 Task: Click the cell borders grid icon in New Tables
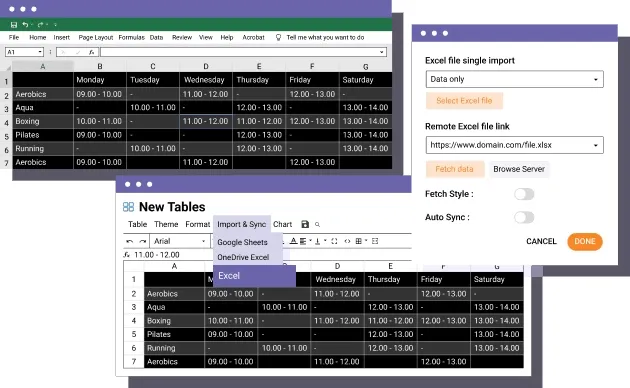[x=358, y=241]
